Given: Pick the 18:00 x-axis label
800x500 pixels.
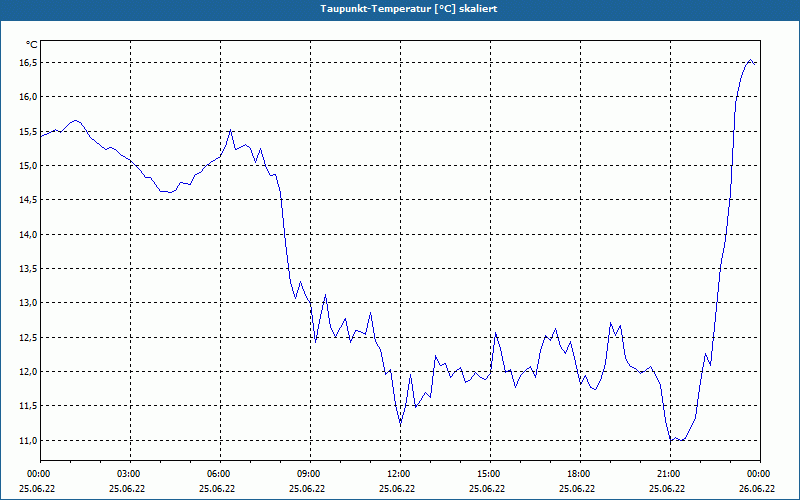Looking at the screenshot, I should pyautogui.click(x=580, y=474).
